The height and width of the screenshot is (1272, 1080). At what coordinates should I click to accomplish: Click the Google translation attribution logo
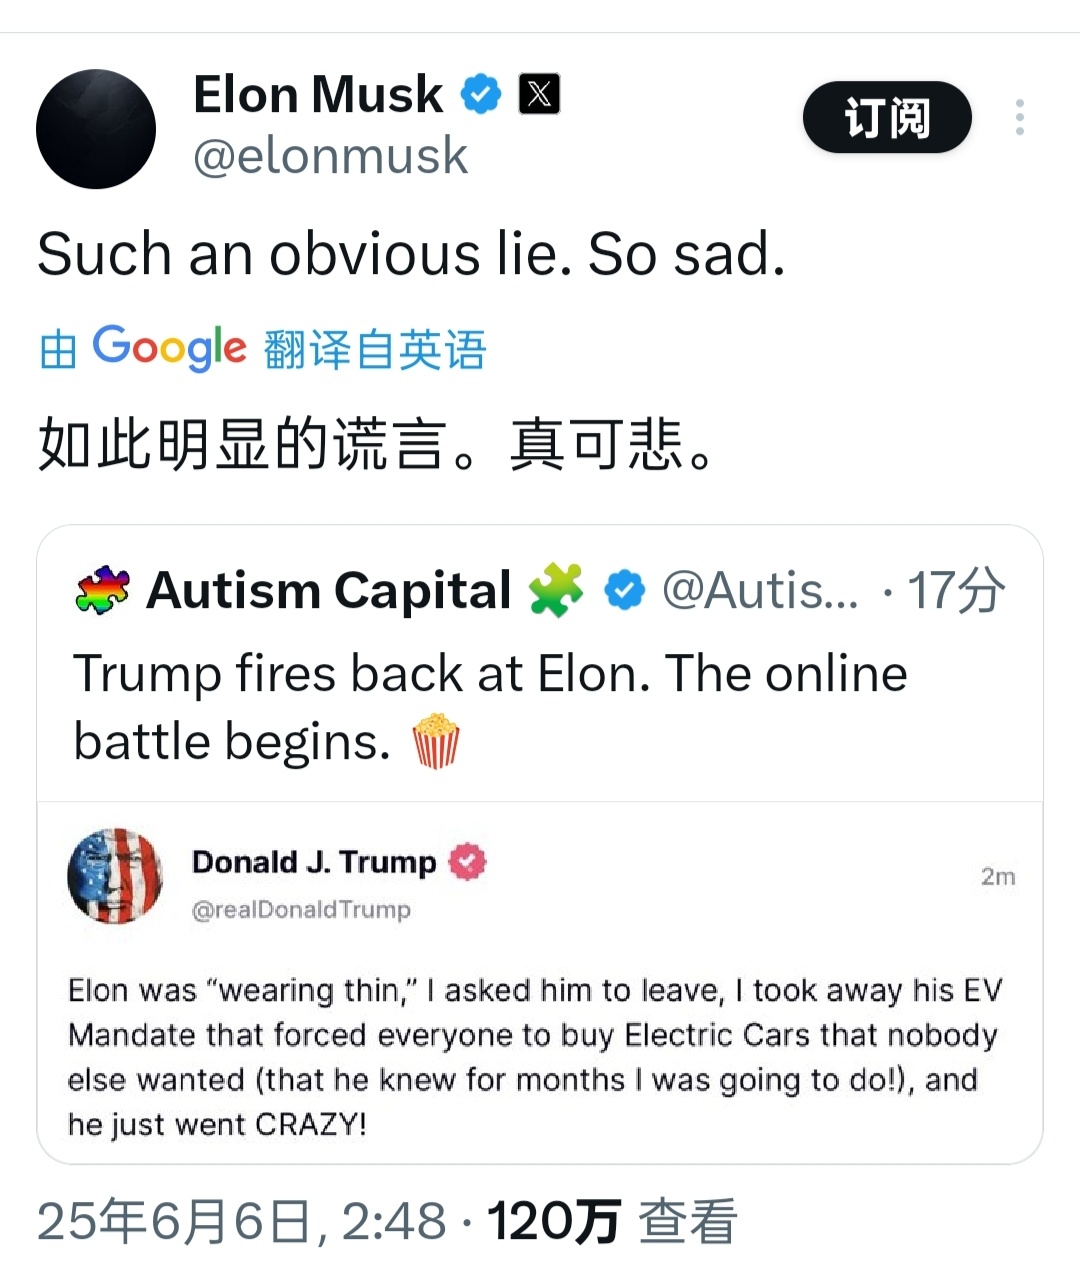tap(169, 348)
